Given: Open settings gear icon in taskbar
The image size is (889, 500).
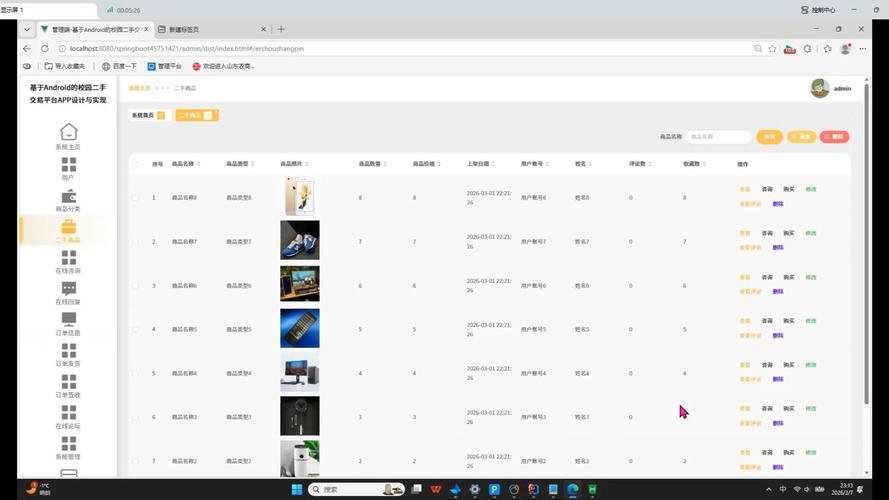Looking at the screenshot, I should coord(475,489).
